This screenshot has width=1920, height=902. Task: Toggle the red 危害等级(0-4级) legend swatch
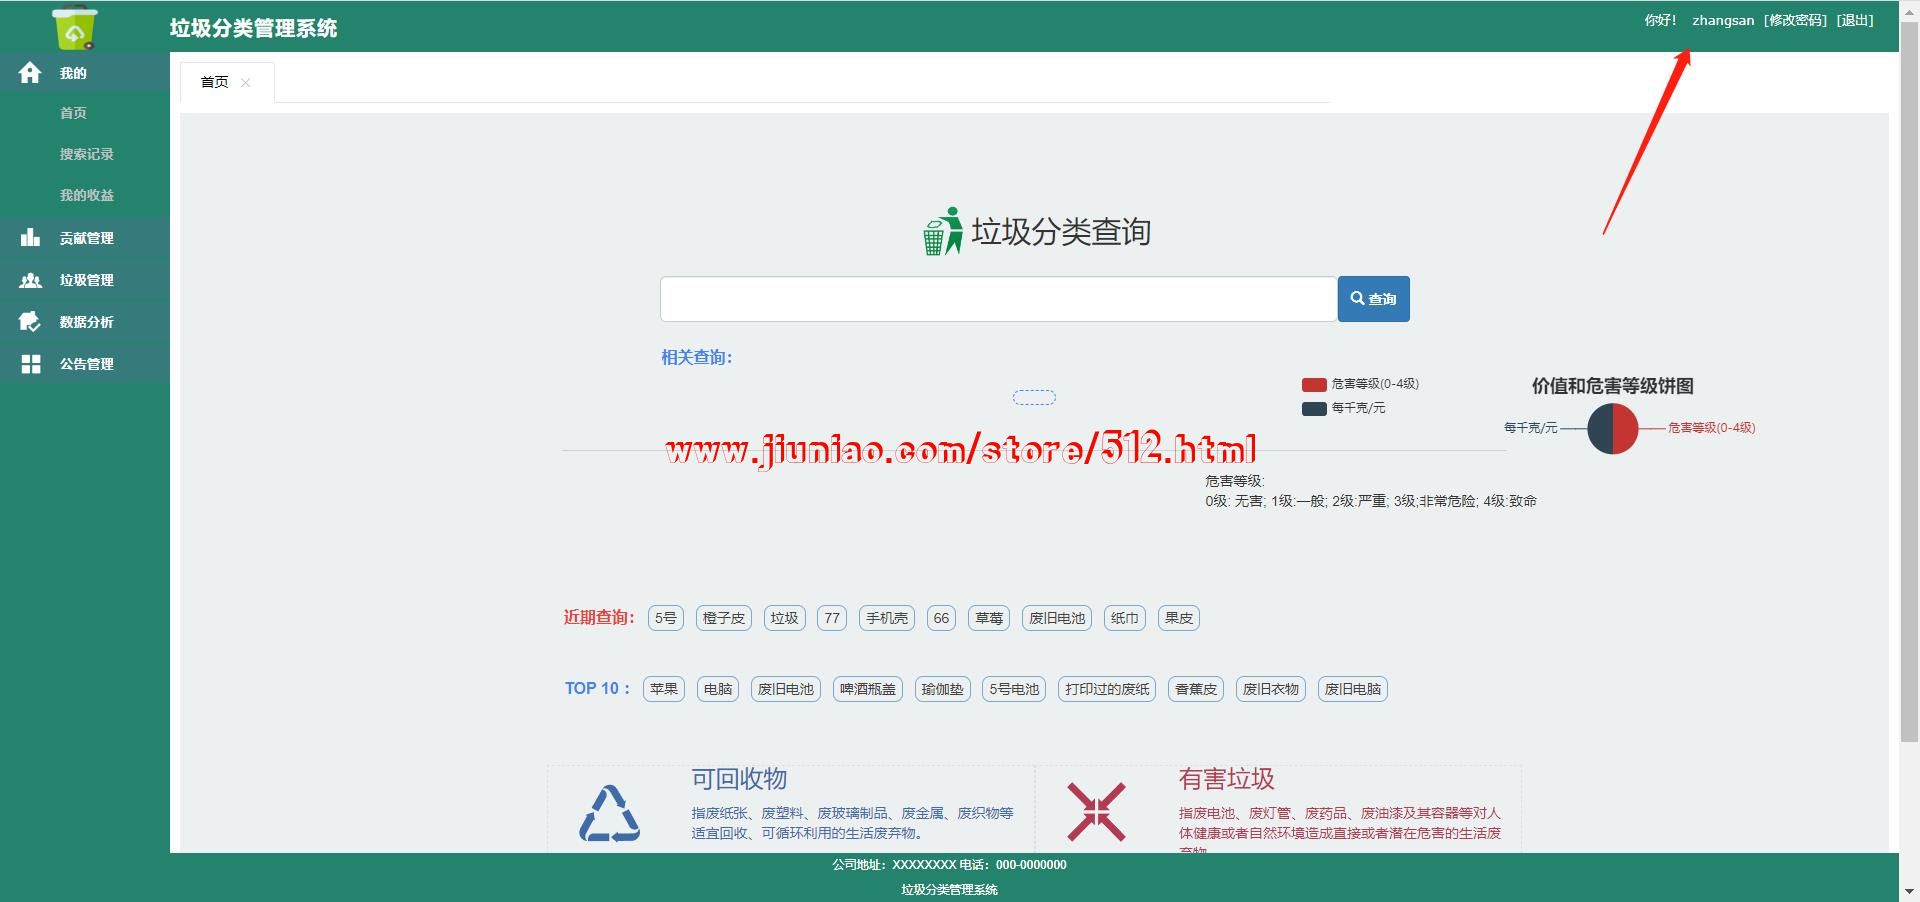coord(1313,384)
